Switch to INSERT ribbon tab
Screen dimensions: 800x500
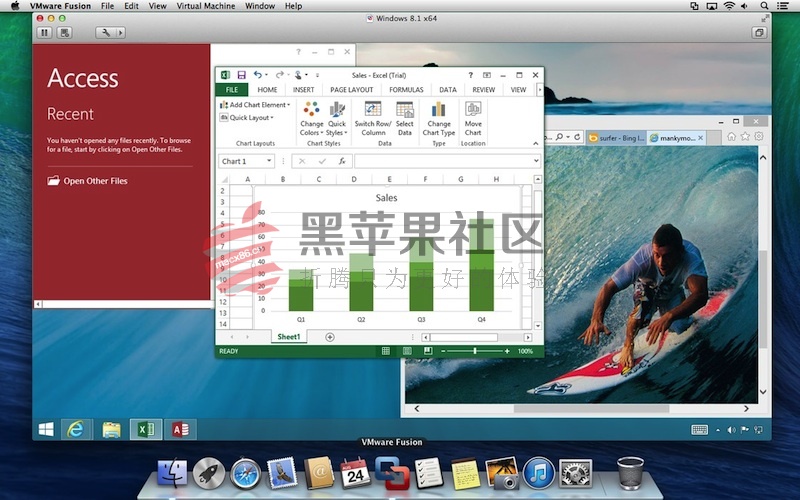304,89
